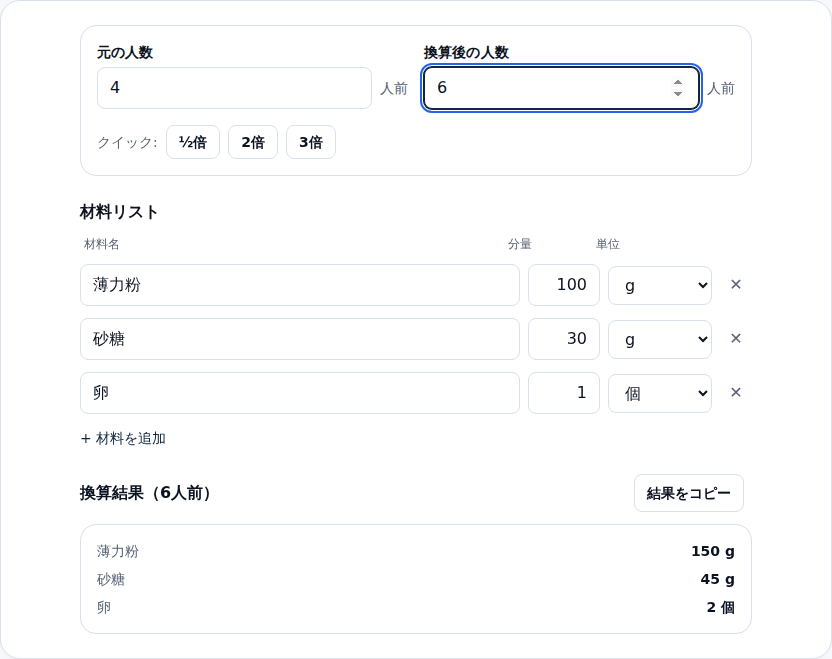Viewport: 832px width, 659px height.
Task: Remove the 薄力粉 ingredient row
Action: (735, 284)
